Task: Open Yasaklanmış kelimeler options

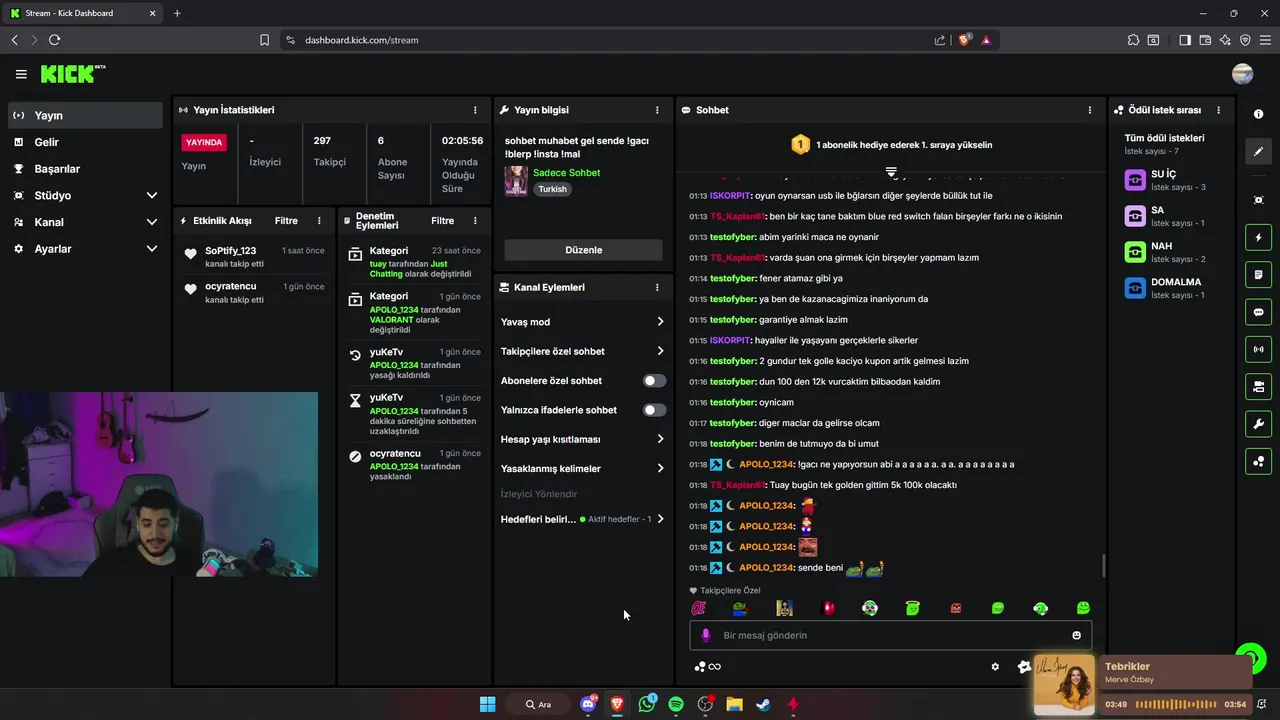Action: [583, 468]
